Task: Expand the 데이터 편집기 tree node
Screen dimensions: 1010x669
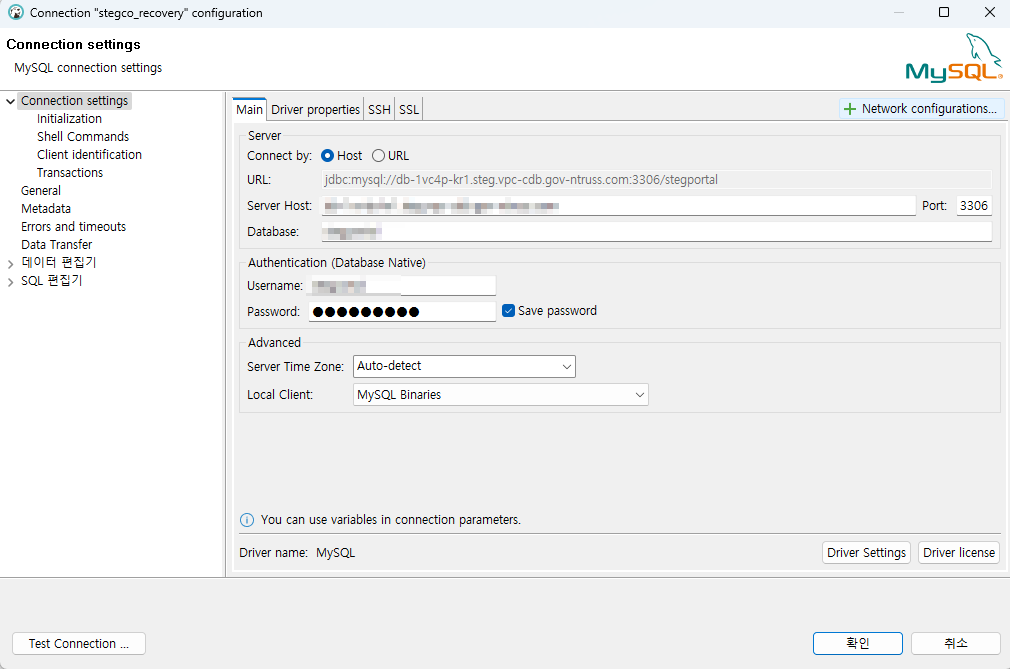Action: (11, 264)
